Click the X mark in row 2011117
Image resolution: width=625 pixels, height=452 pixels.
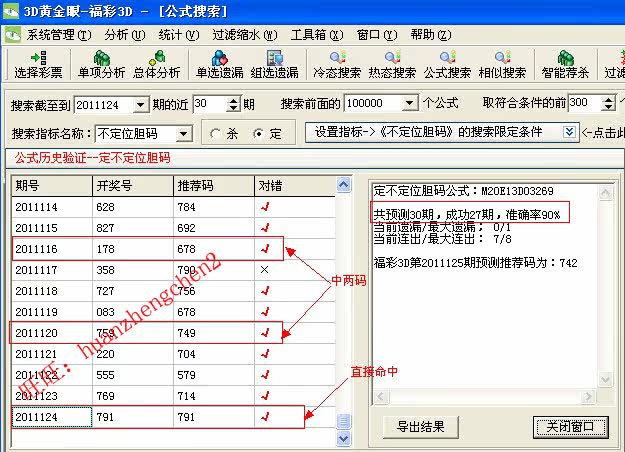[x=264, y=270]
